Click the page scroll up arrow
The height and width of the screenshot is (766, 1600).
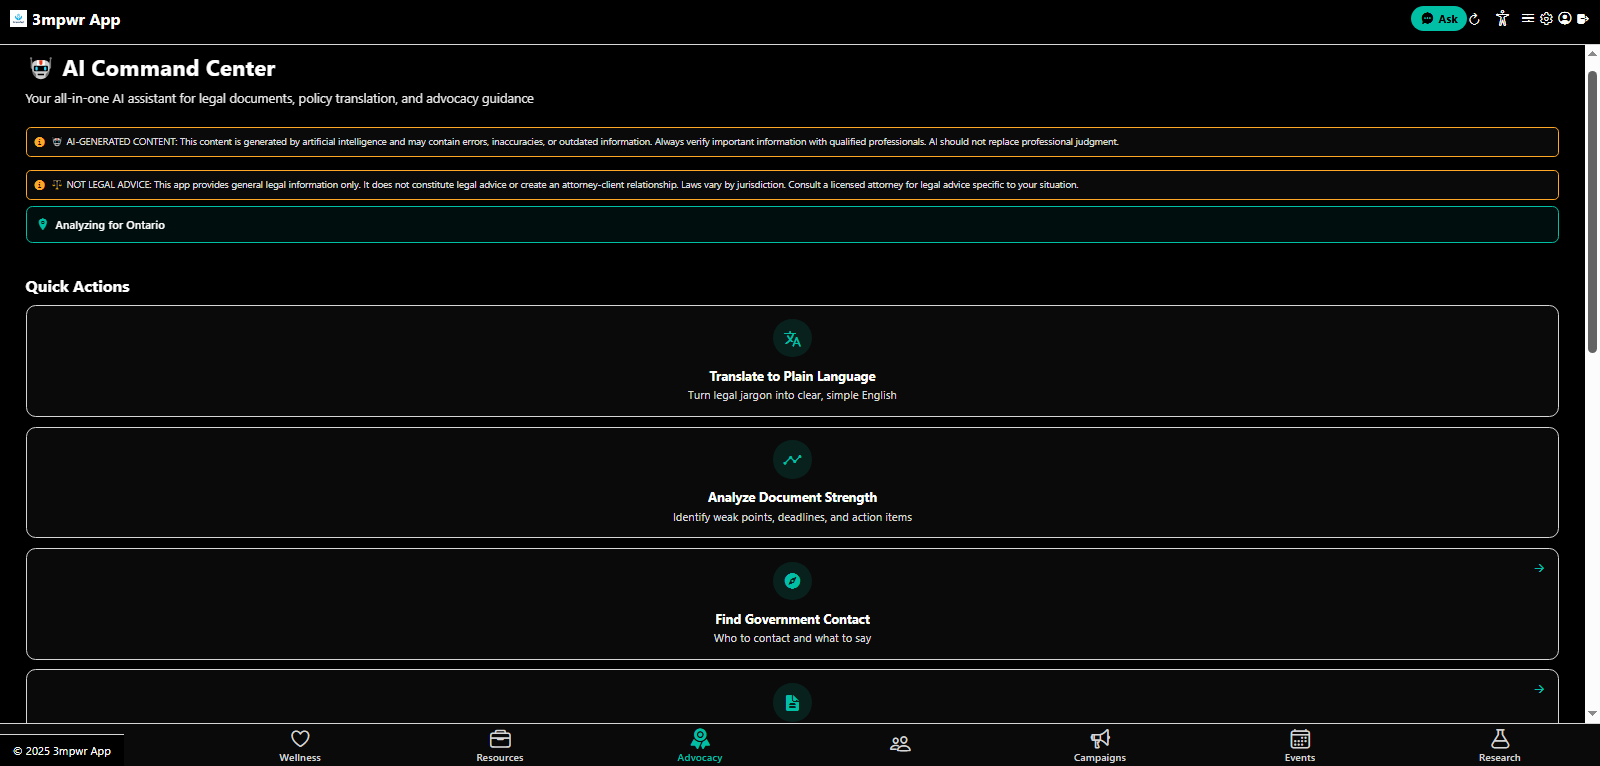1592,52
